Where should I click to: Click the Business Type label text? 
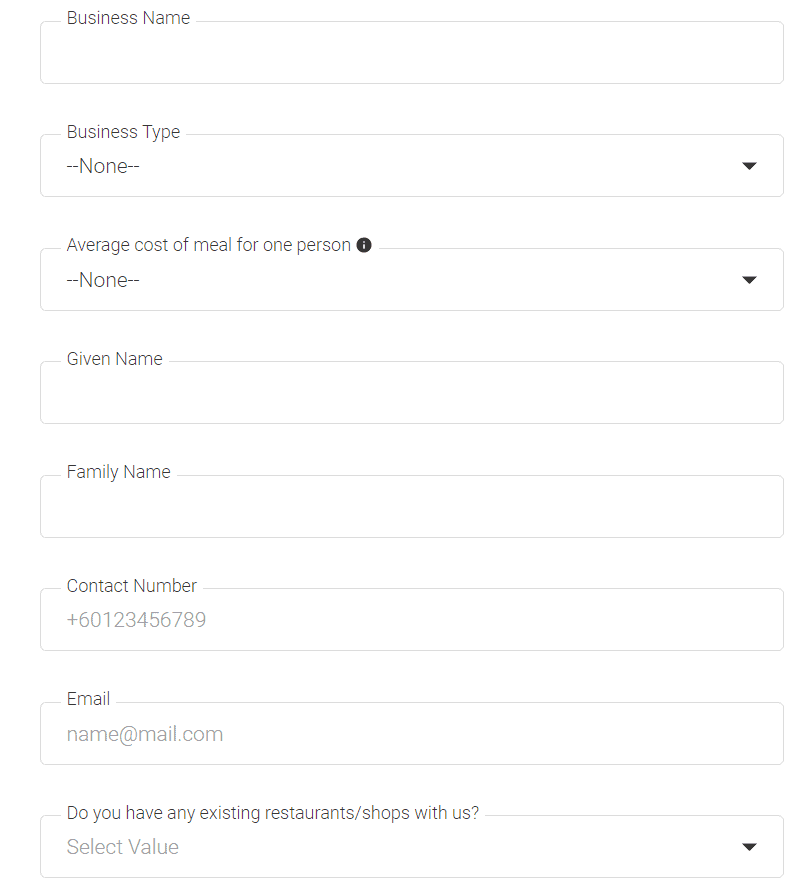click(123, 132)
